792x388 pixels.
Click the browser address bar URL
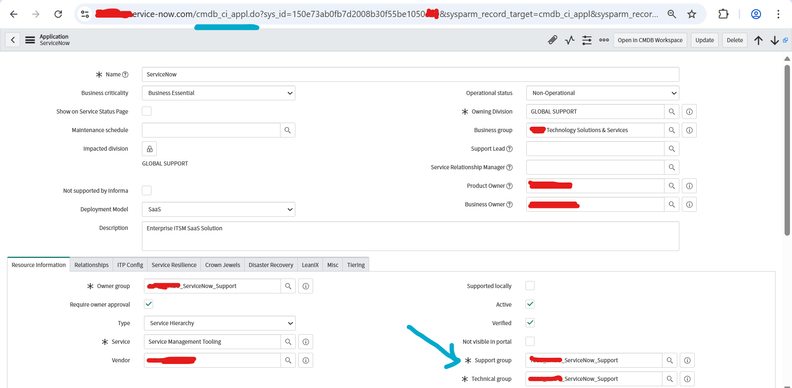click(x=376, y=14)
